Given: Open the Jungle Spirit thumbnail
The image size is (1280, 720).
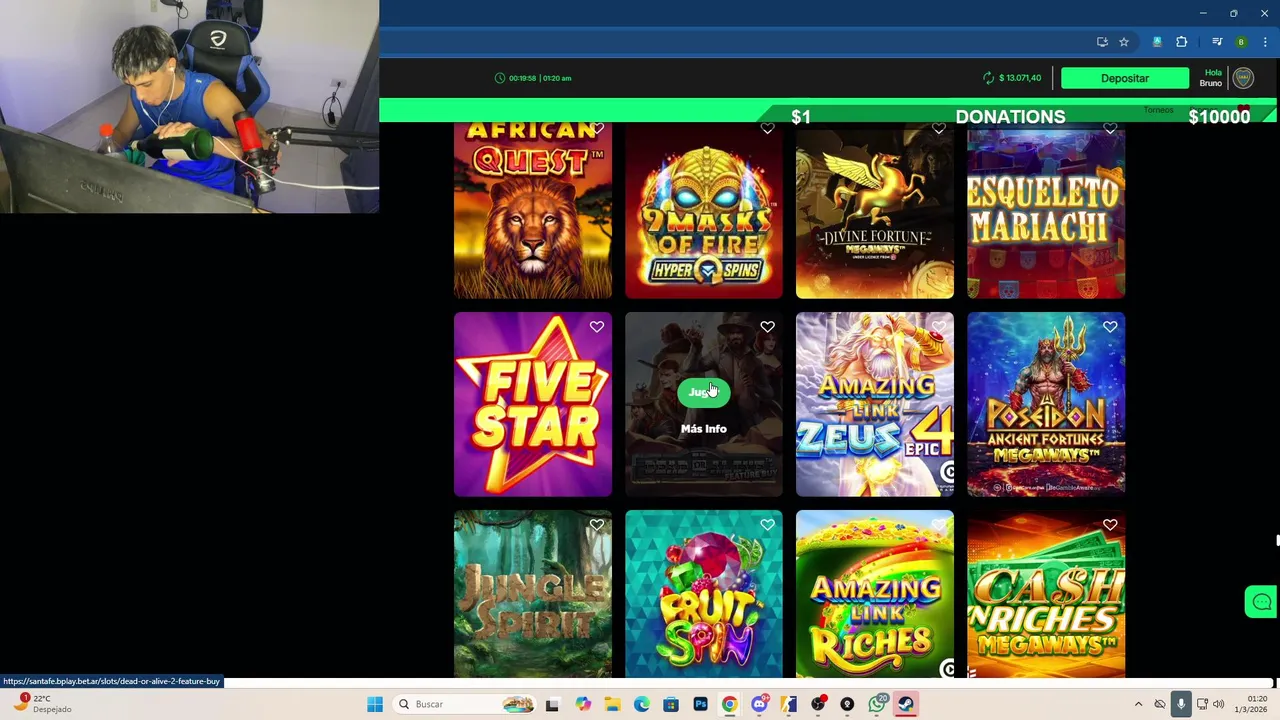Looking at the screenshot, I should point(533,595).
